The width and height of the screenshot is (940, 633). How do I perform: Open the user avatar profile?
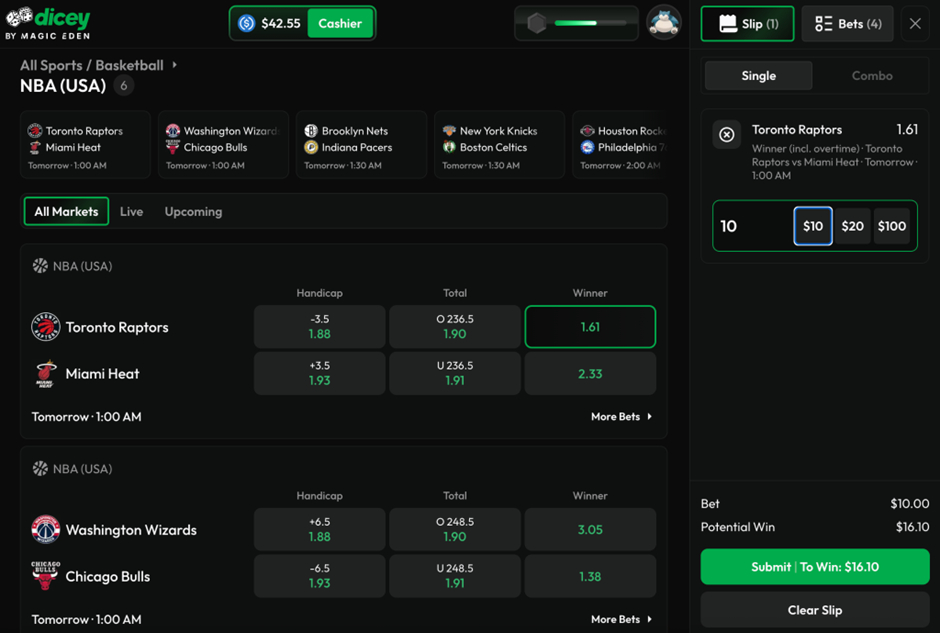tap(664, 22)
